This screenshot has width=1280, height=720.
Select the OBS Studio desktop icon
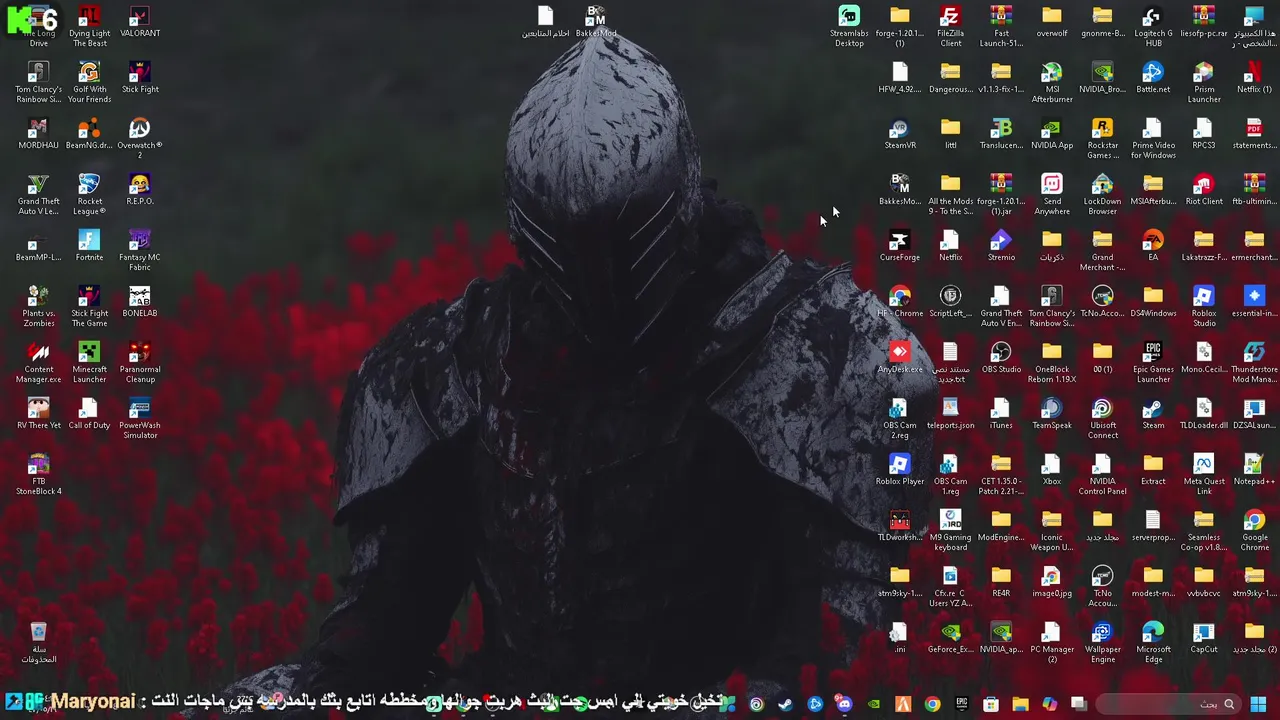1001,358
